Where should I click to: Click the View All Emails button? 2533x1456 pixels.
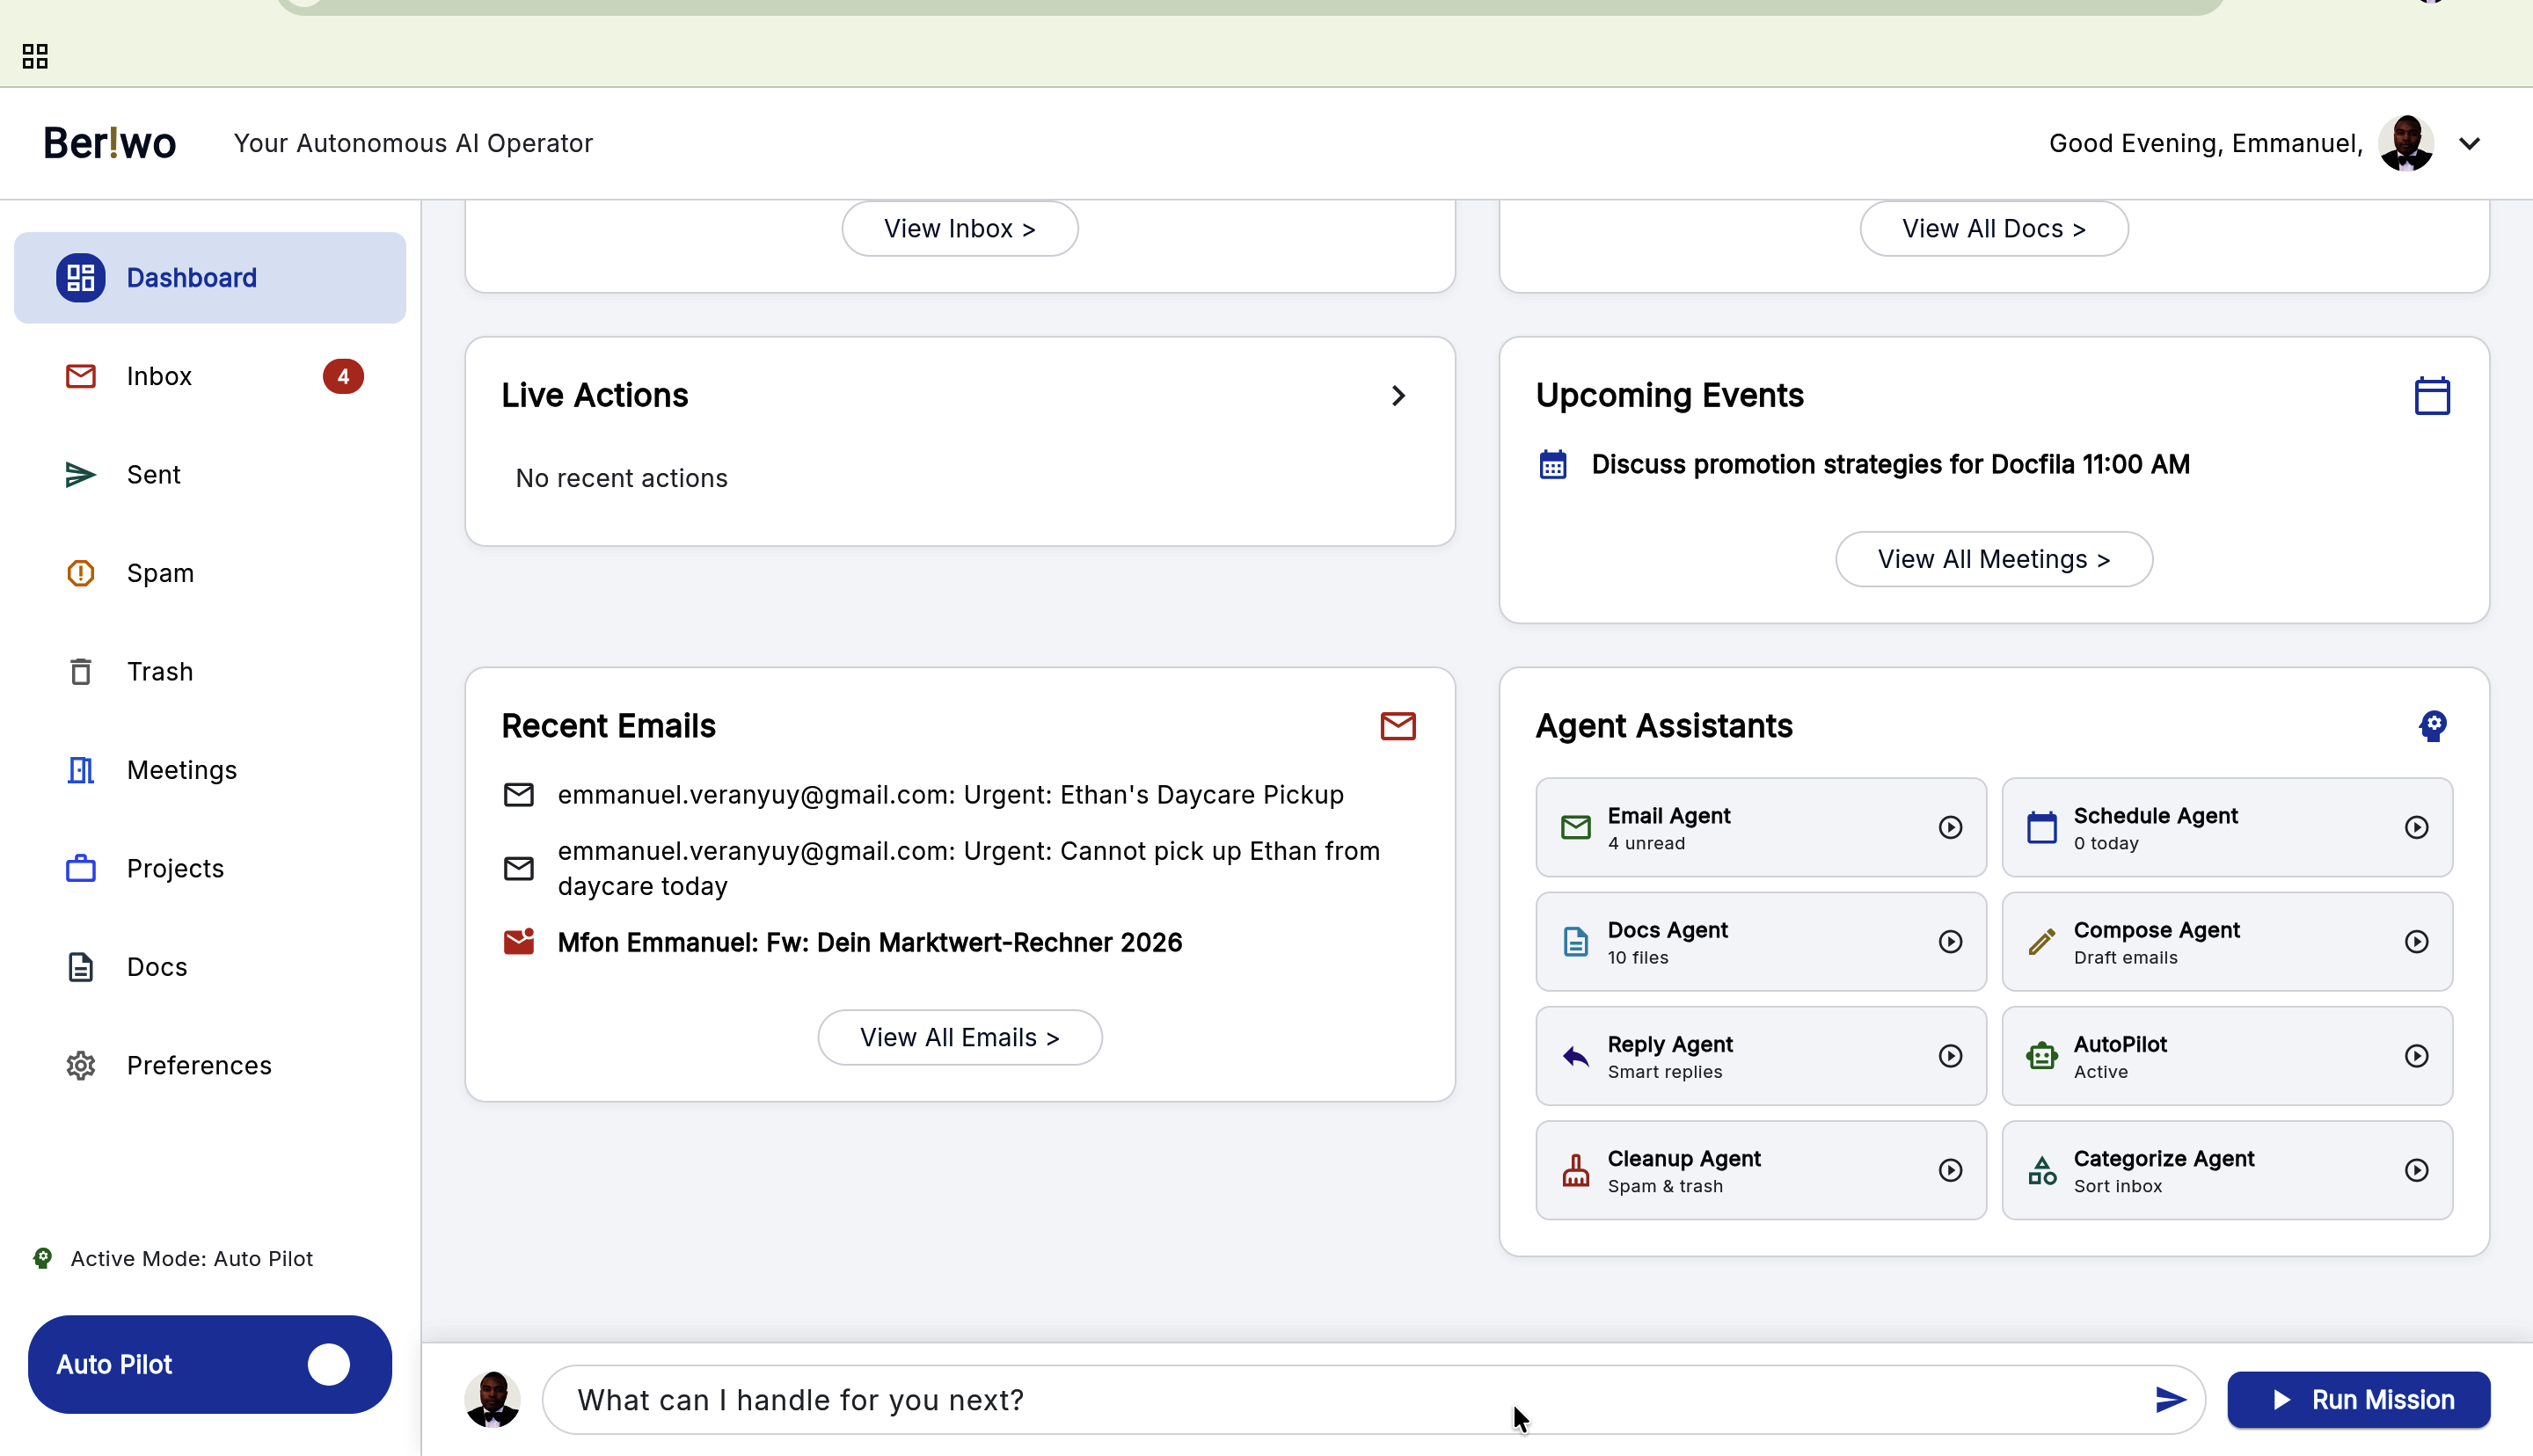click(x=959, y=1038)
